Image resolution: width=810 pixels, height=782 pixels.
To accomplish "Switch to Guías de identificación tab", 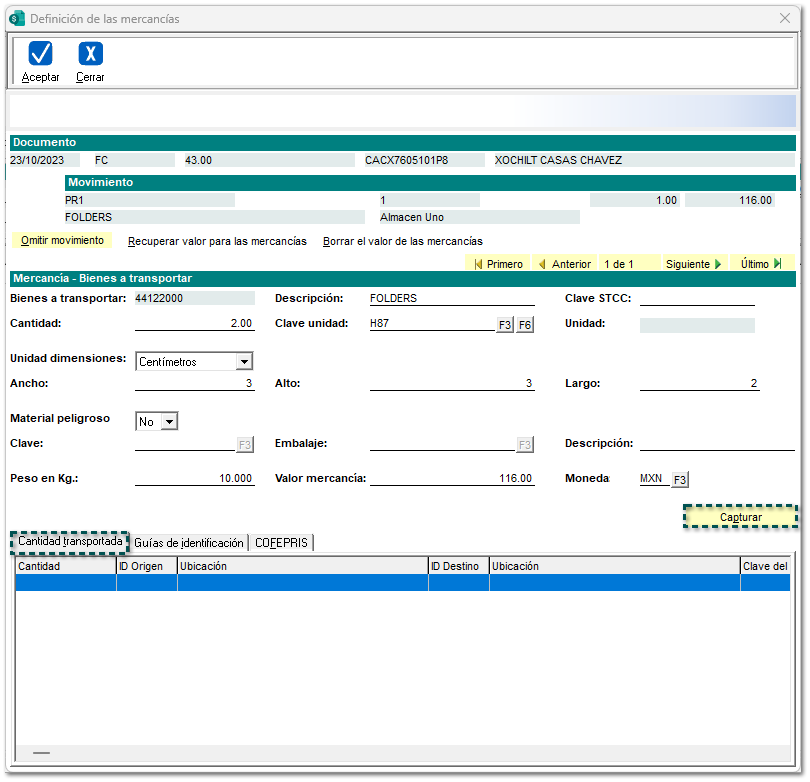I will 189,543.
